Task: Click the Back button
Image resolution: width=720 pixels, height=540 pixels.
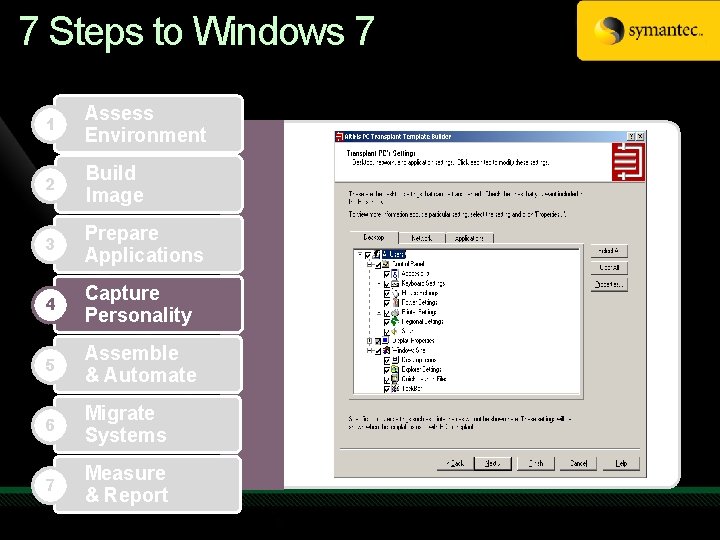Action: coord(456,463)
